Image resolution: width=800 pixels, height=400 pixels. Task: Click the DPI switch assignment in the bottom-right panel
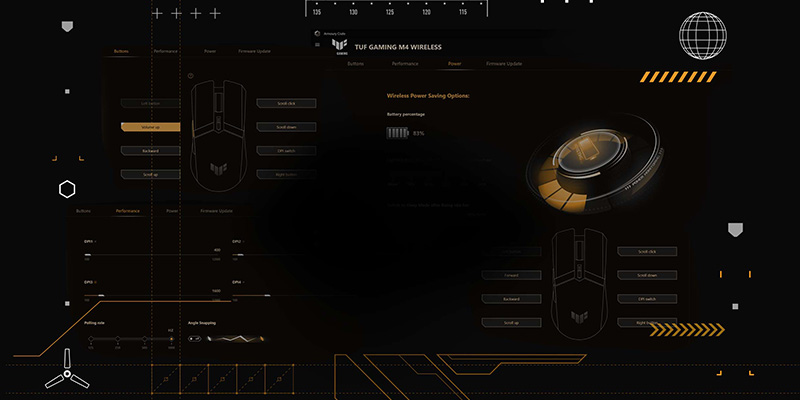(x=647, y=299)
